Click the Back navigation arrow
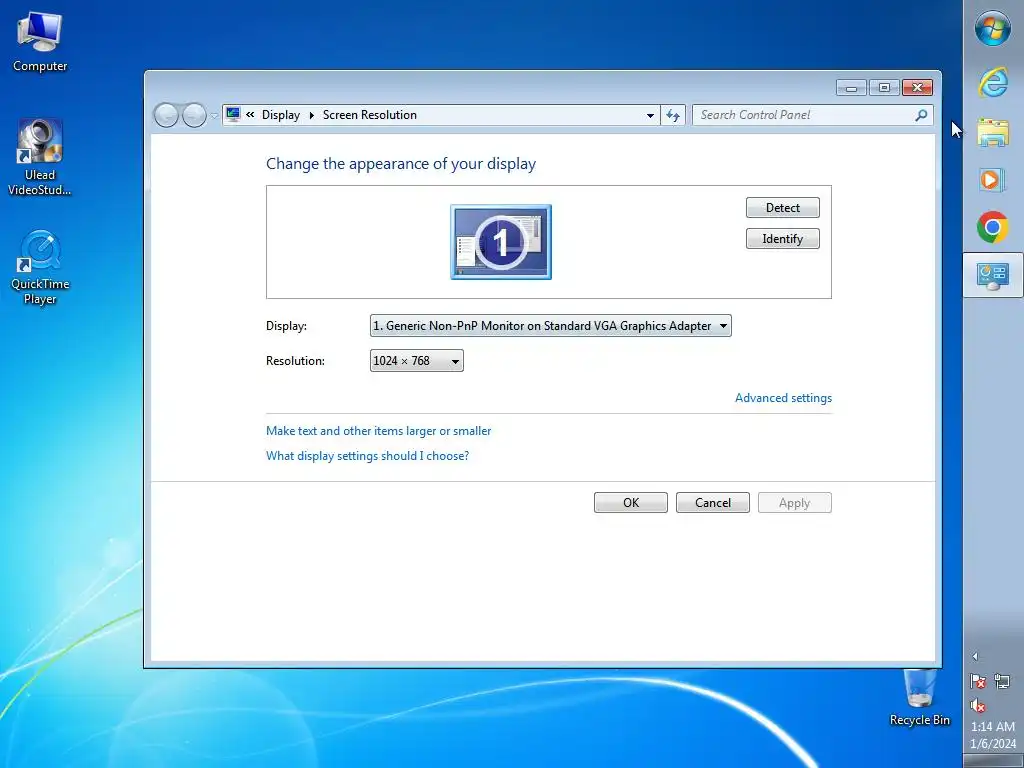This screenshot has width=1024, height=768. 166,116
